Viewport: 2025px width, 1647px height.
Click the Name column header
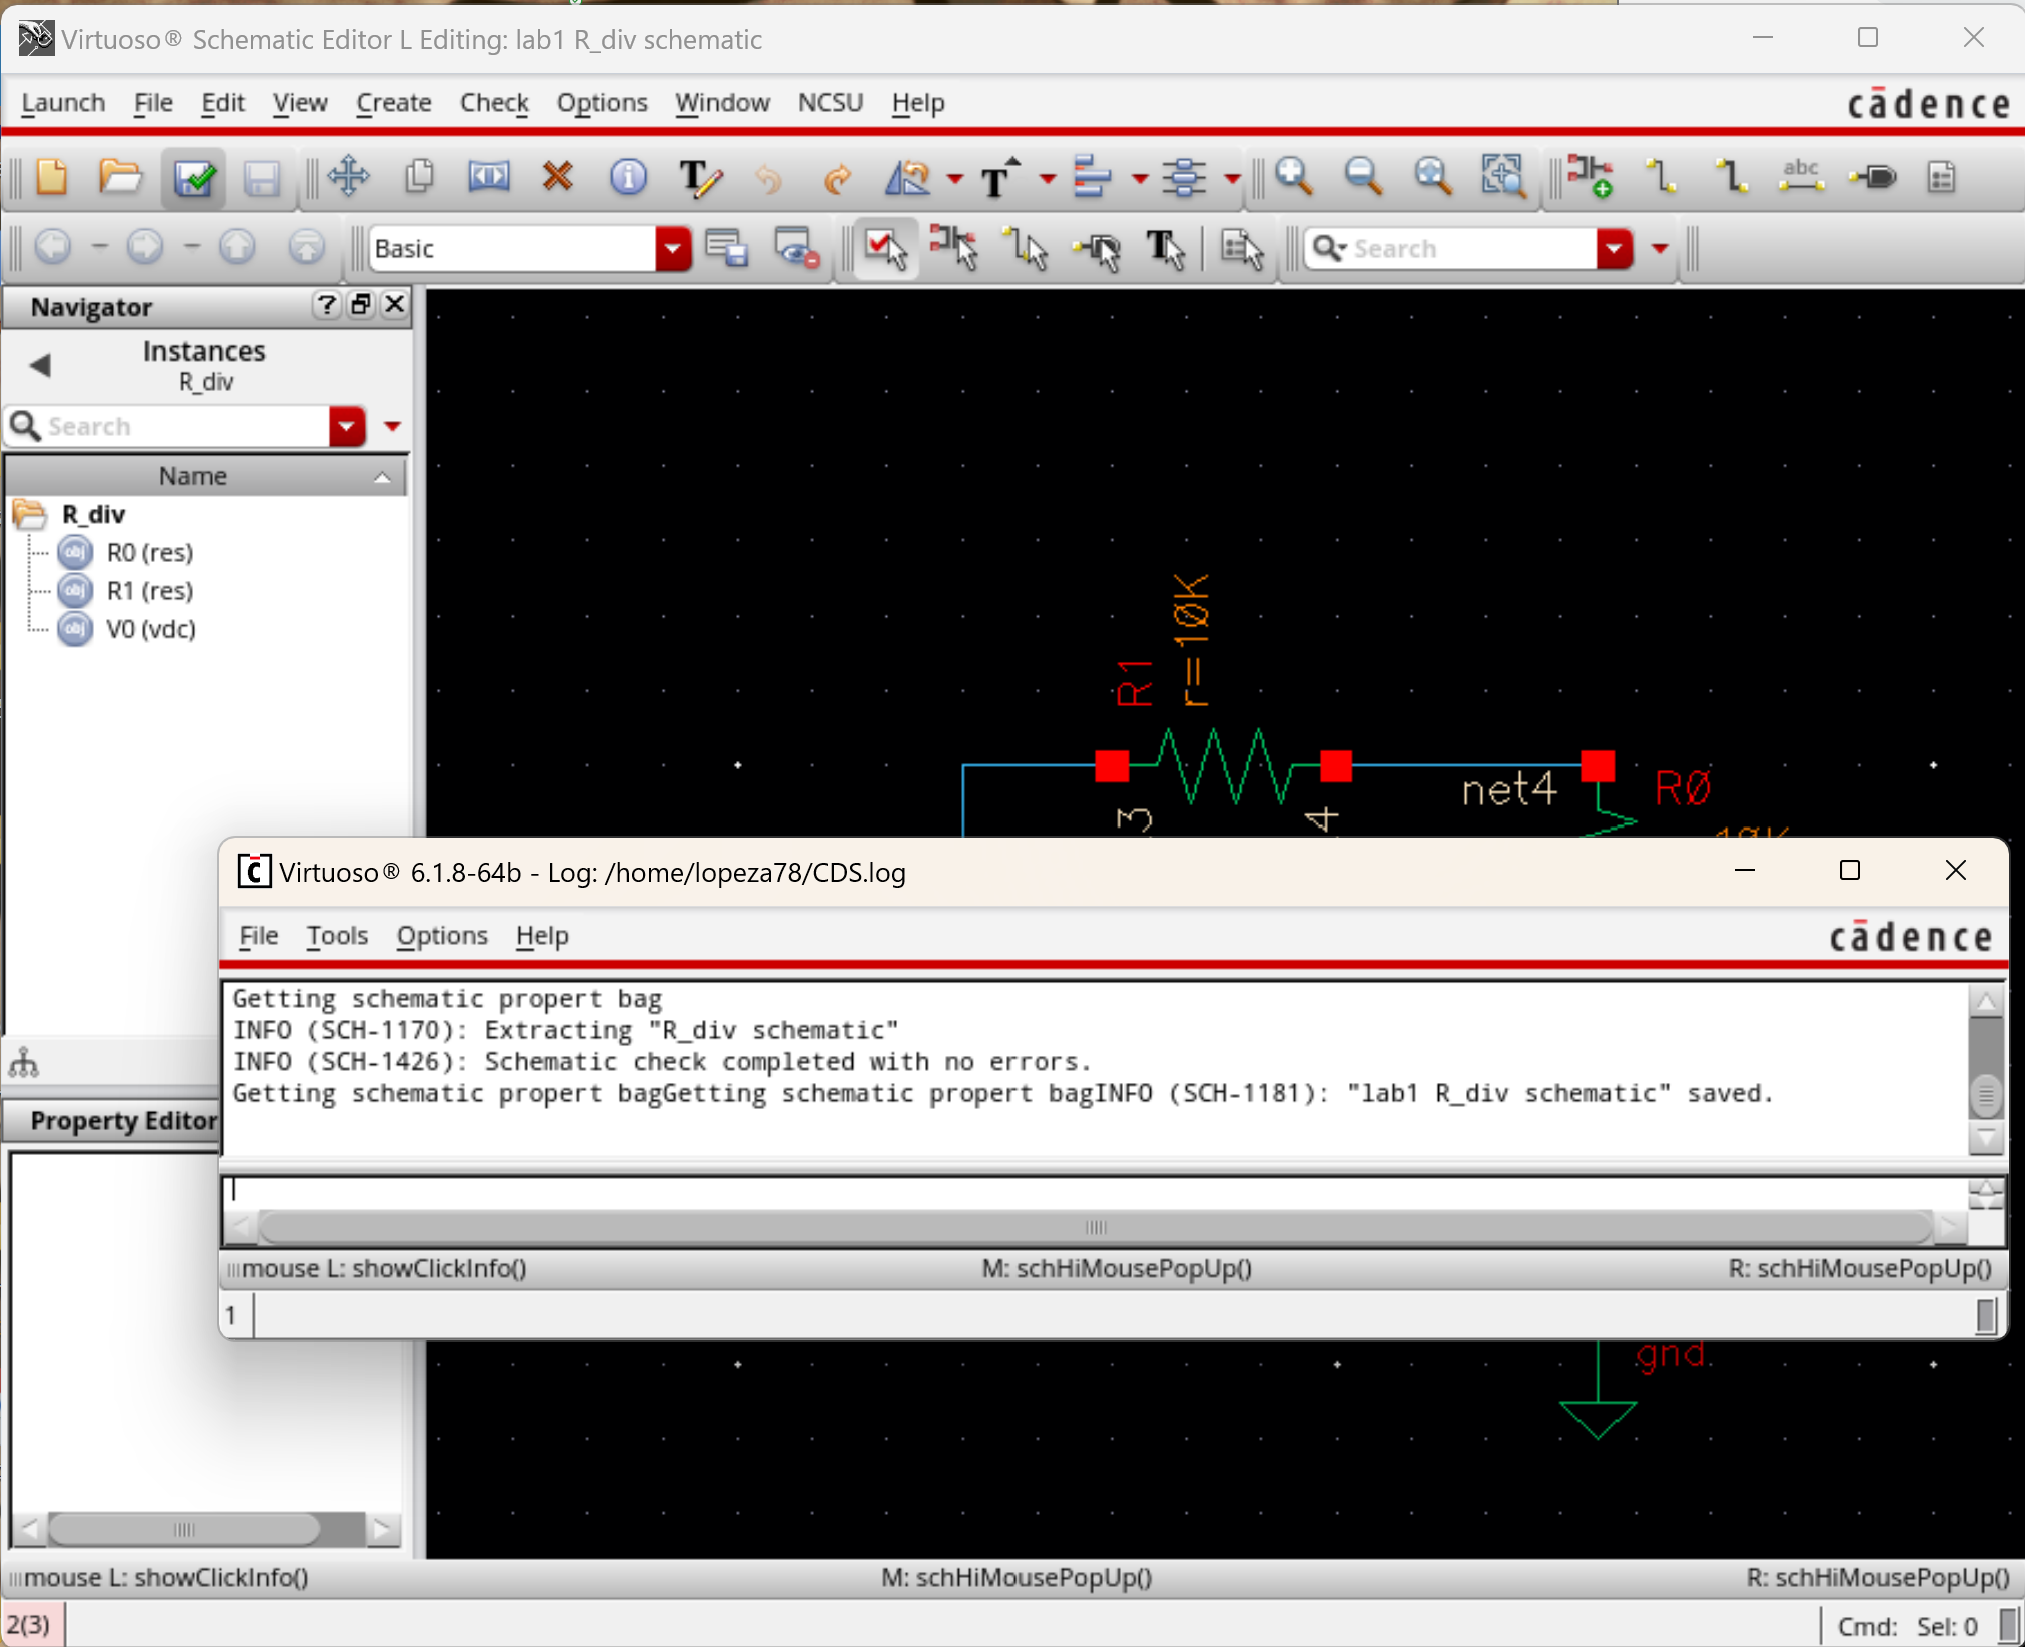193,476
